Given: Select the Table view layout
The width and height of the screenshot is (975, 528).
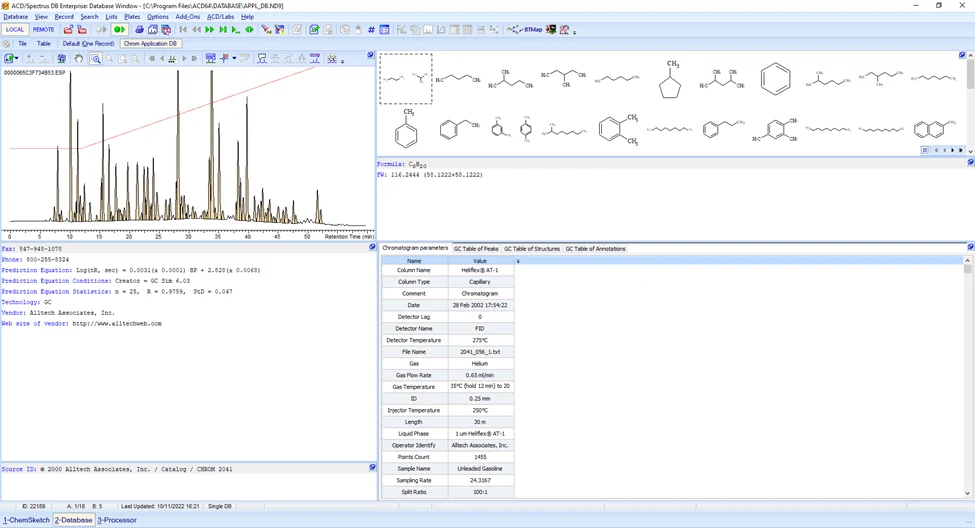Looking at the screenshot, I should point(44,44).
